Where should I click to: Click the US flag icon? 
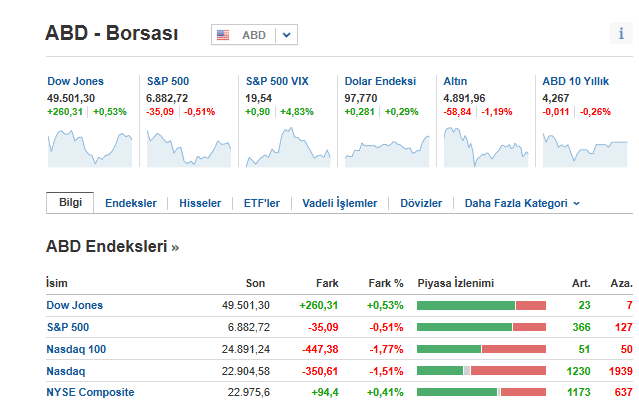pos(223,35)
